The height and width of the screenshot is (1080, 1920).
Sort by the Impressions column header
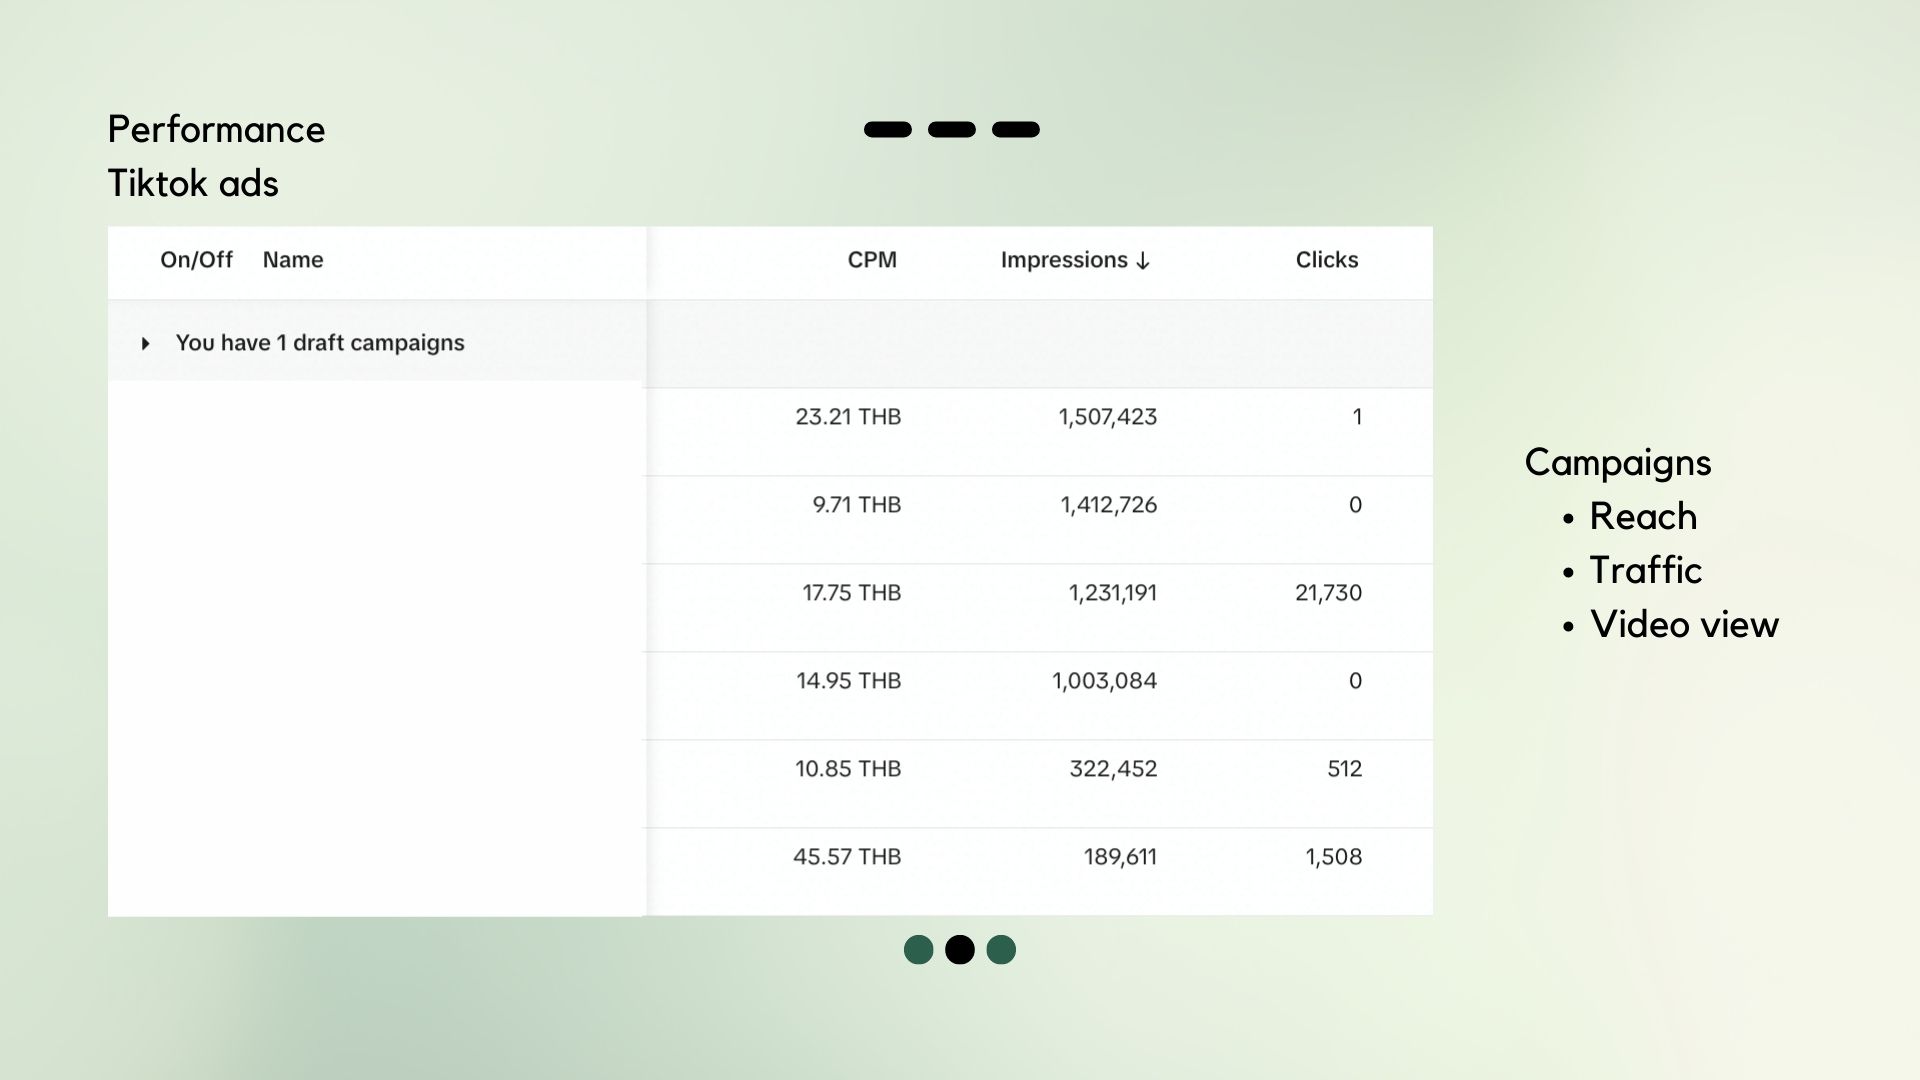pos(1075,260)
